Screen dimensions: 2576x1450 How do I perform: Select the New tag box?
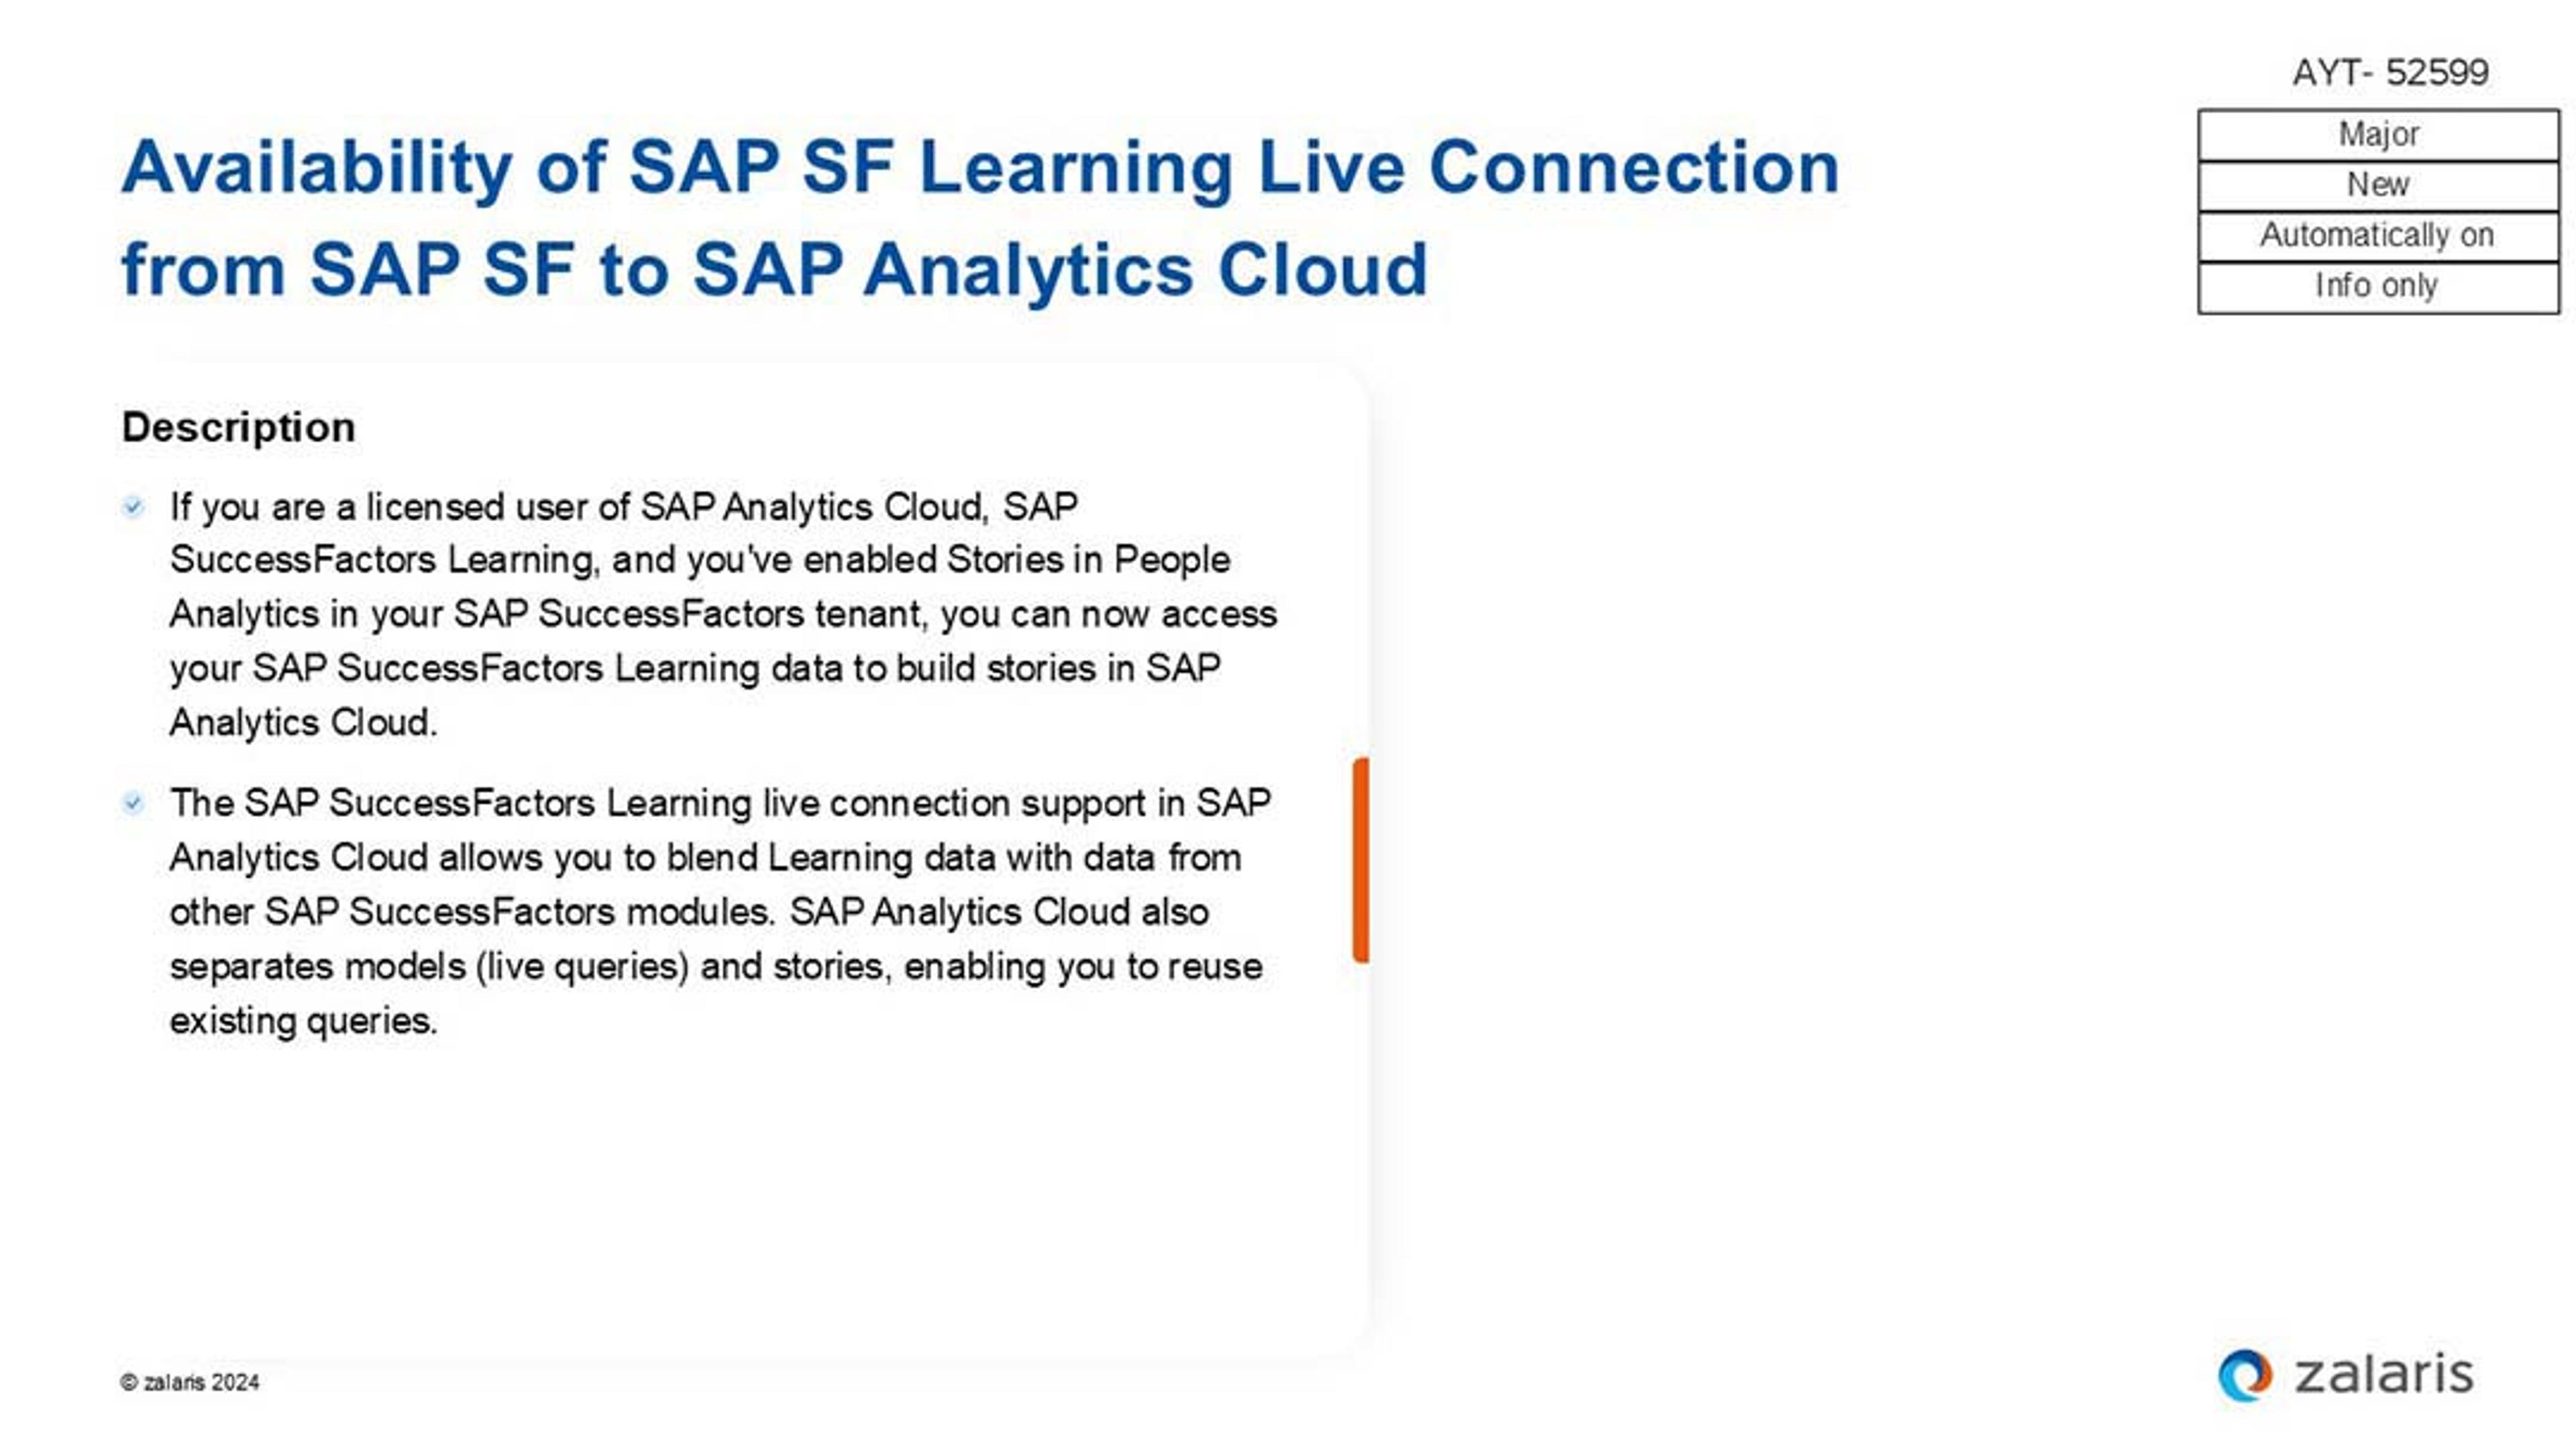[x=2378, y=186]
